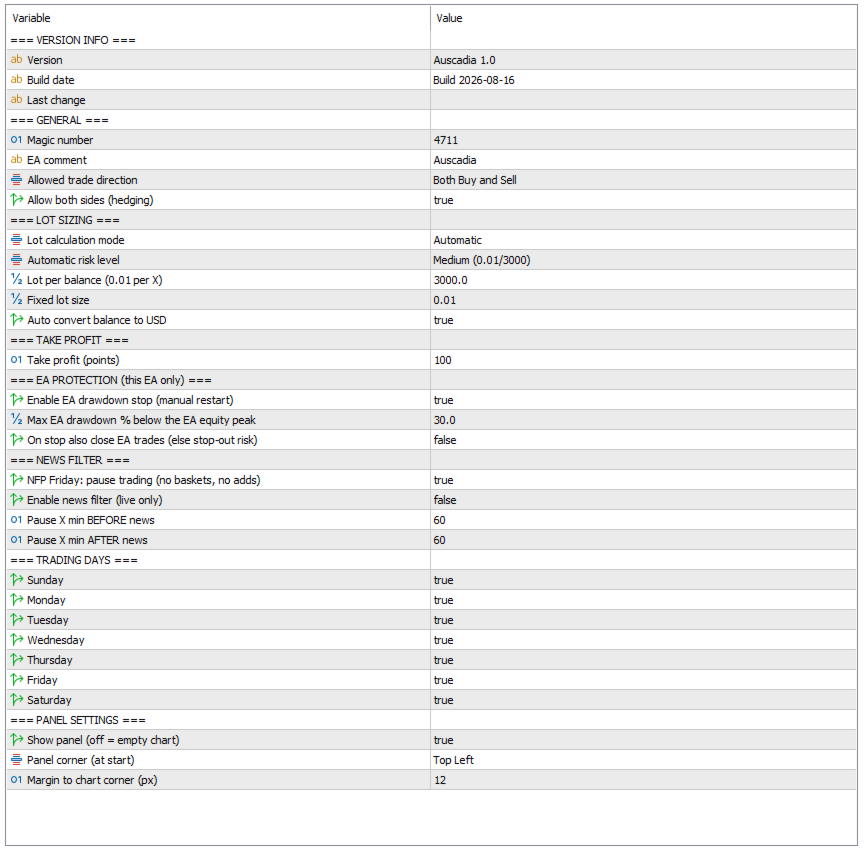Click the enum icon next to Panel corner
This screenshot has height=849, width=865.
coord(17,760)
